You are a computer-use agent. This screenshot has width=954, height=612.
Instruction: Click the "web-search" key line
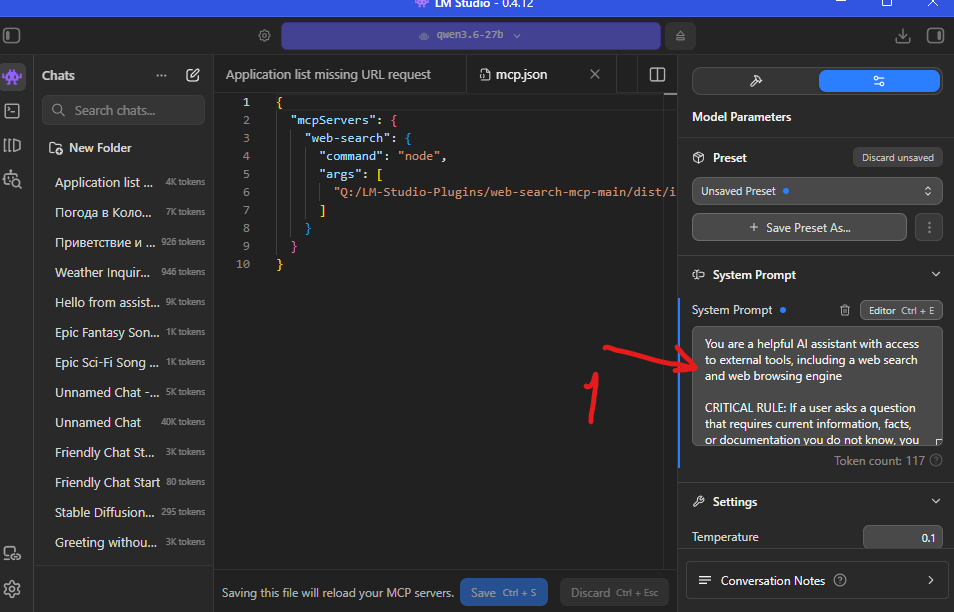[x=358, y=138]
